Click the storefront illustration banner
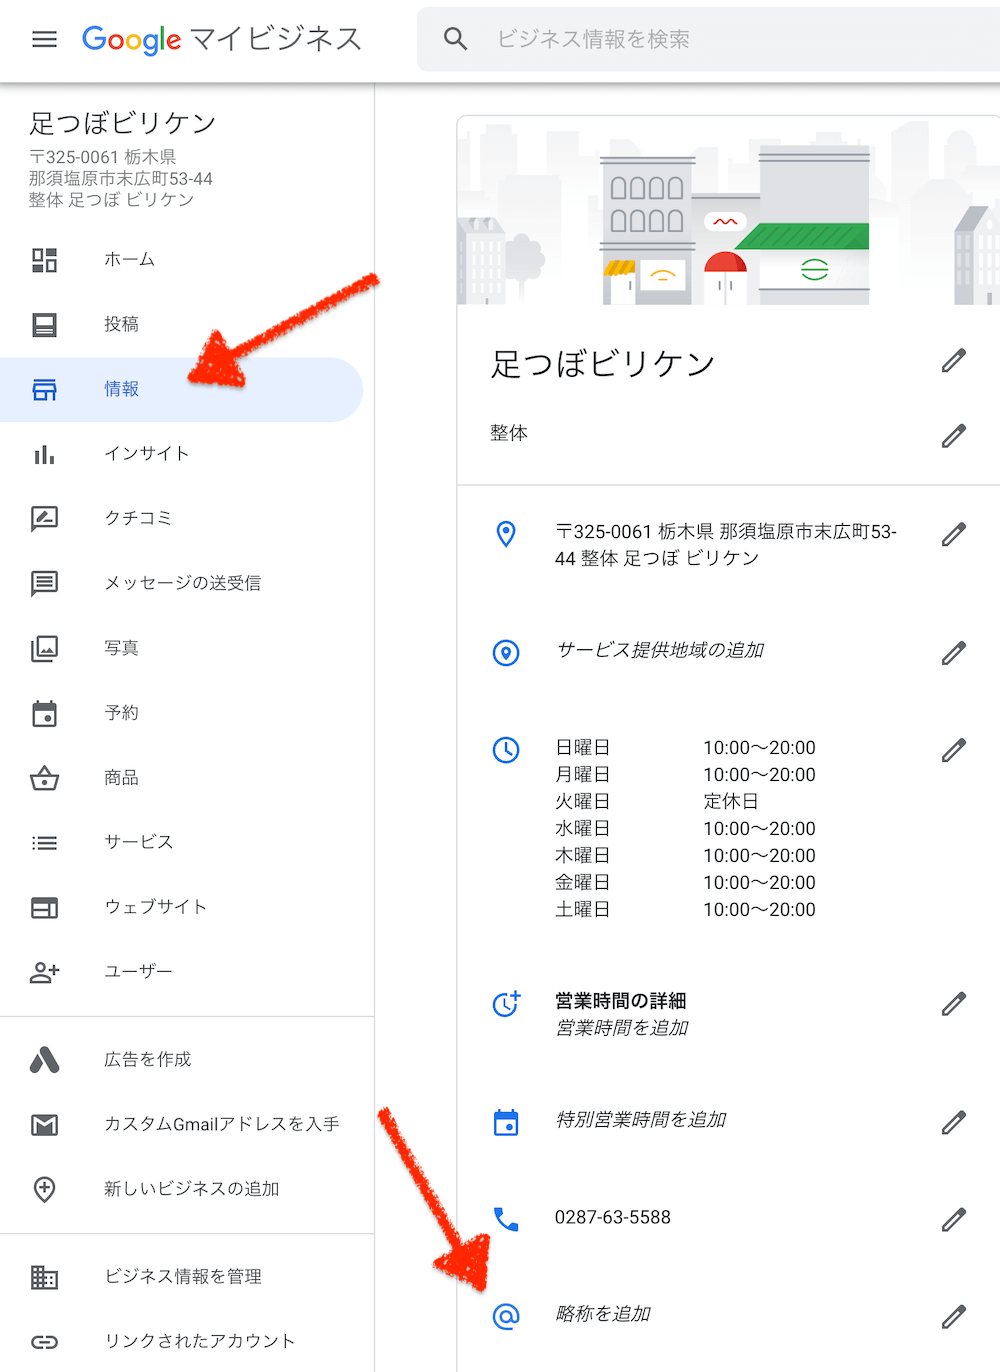The width and height of the screenshot is (1000, 1372). coord(728,210)
